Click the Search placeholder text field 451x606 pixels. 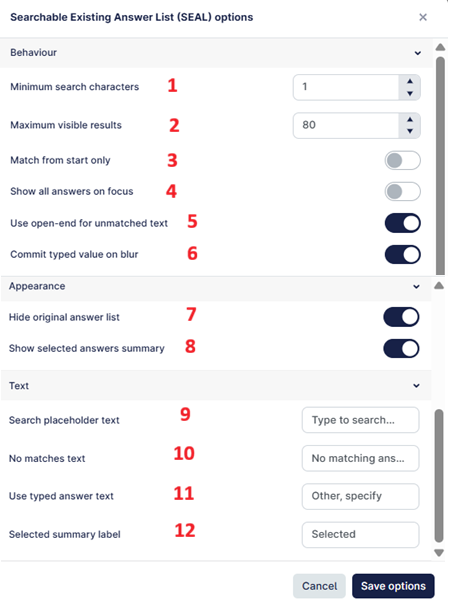point(360,420)
